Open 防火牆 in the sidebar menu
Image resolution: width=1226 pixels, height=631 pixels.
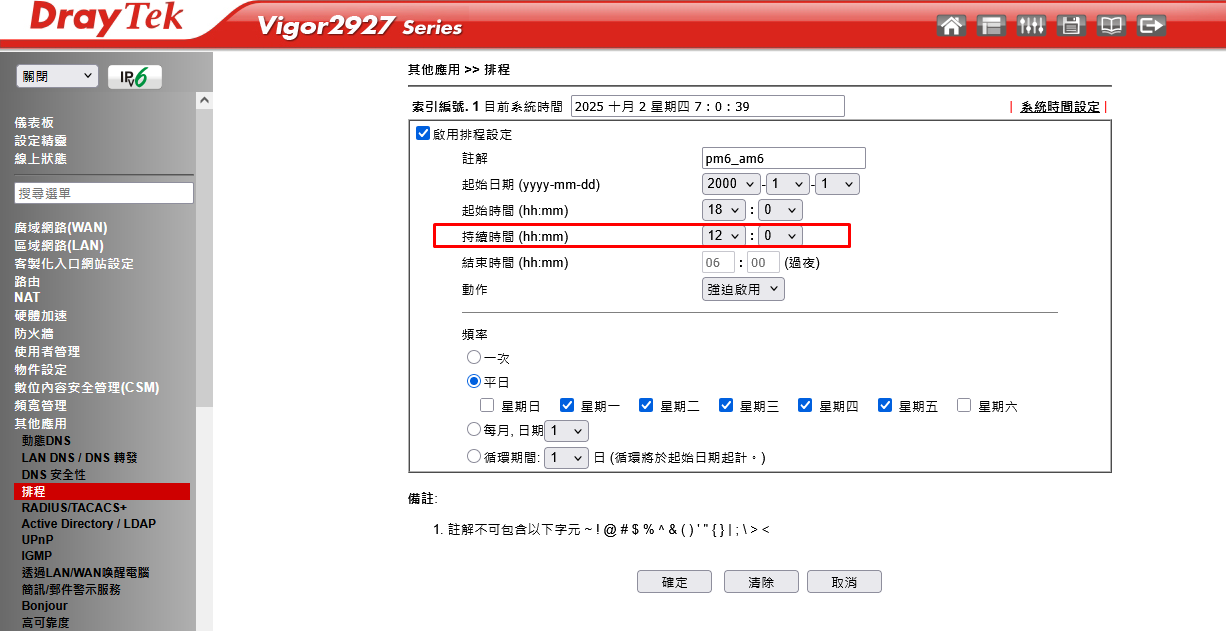click(34, 334)
